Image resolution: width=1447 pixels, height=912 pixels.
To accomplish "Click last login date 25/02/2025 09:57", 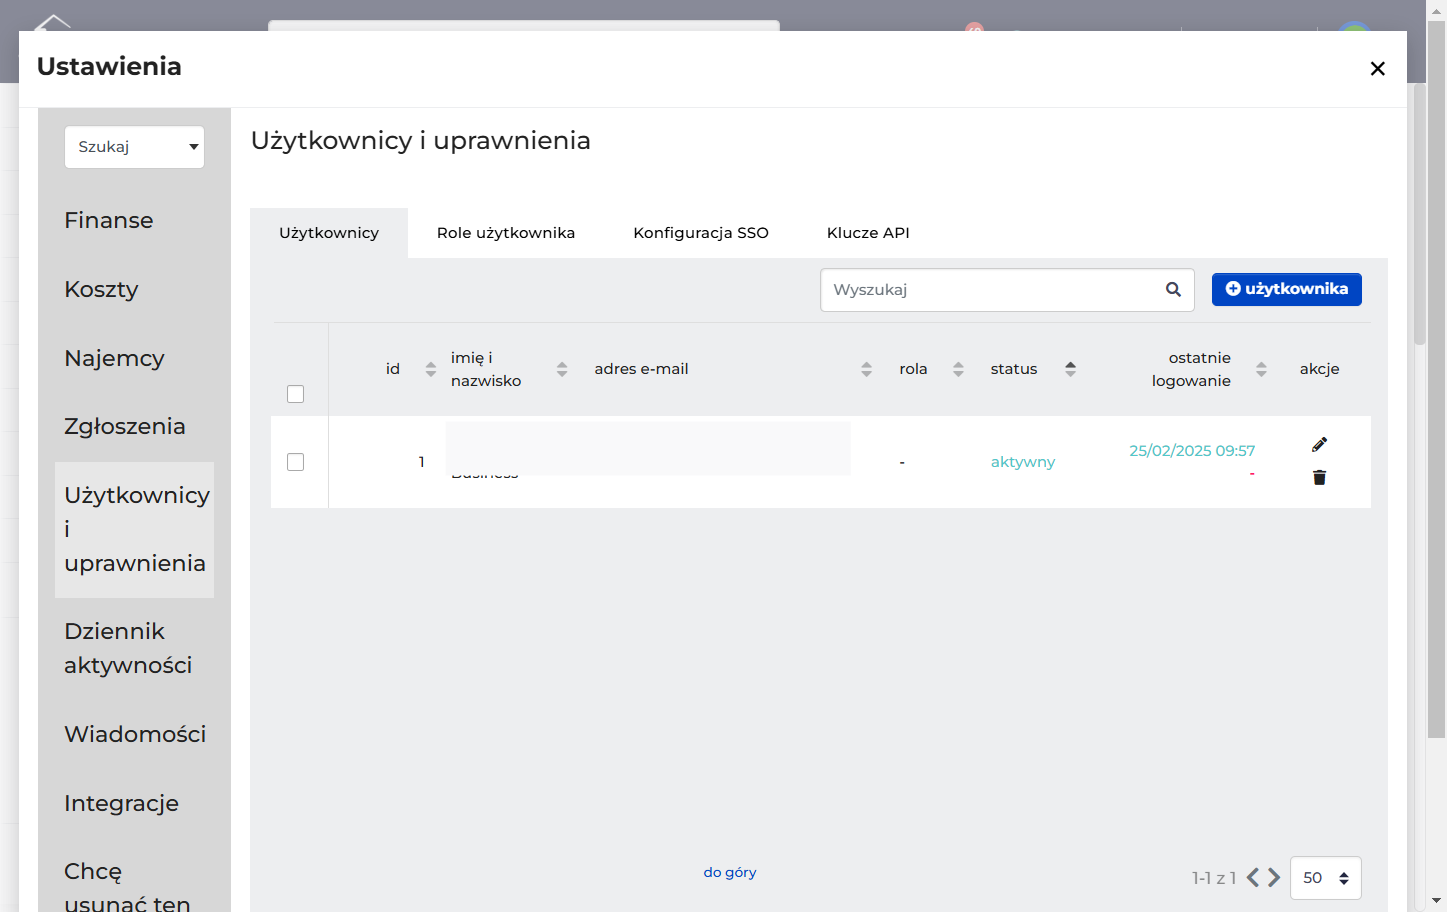I will coord(1192,451).
